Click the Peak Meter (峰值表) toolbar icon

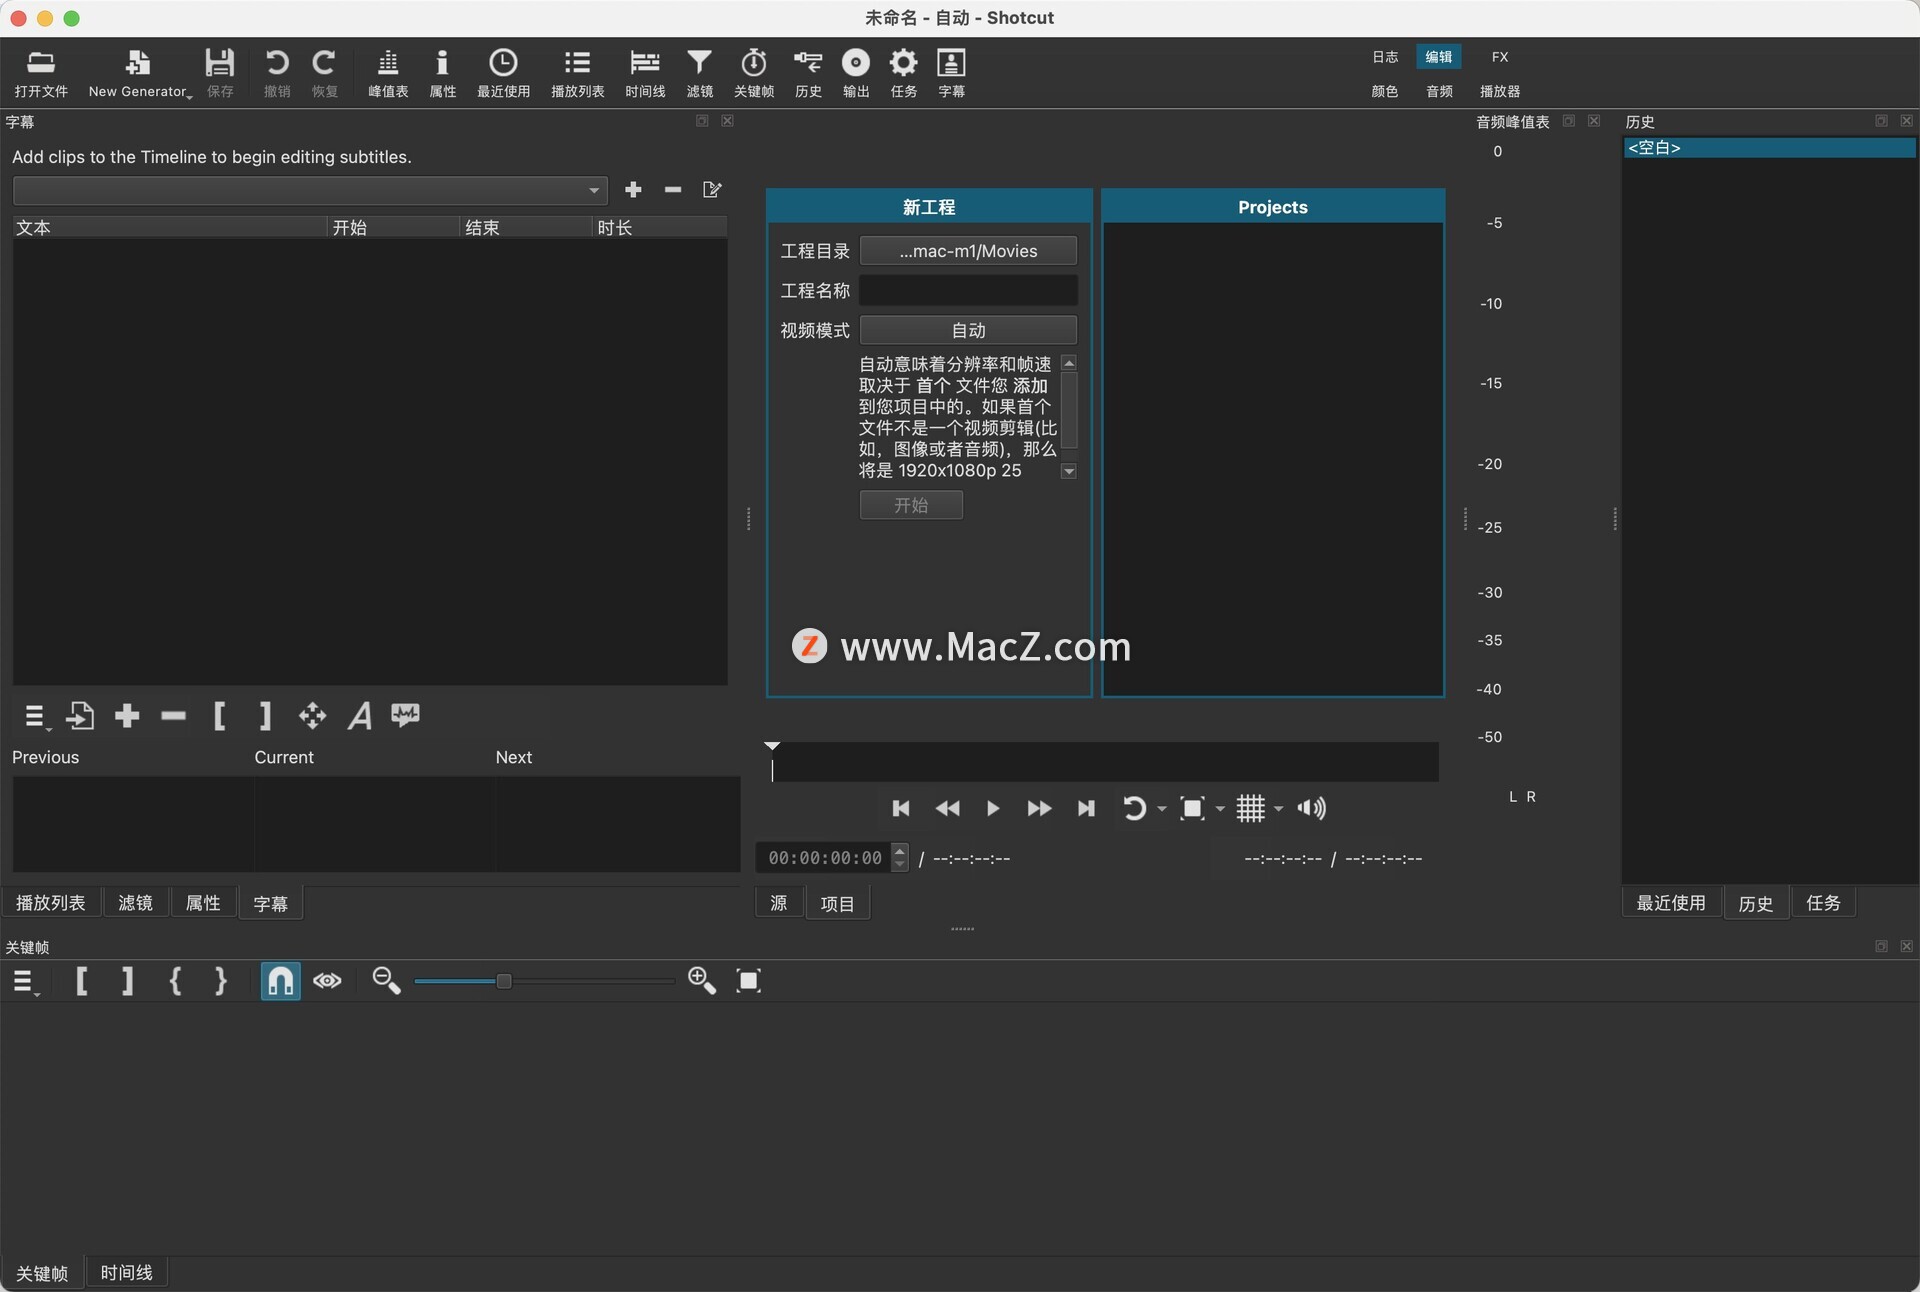click(388, 73)
